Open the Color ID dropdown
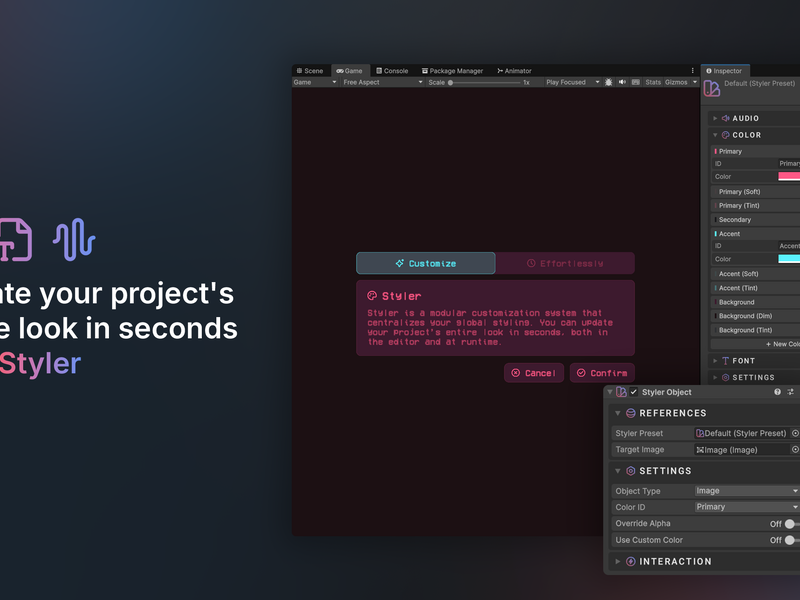This screenshot has height=600, width=800. [x=747, y=507]
